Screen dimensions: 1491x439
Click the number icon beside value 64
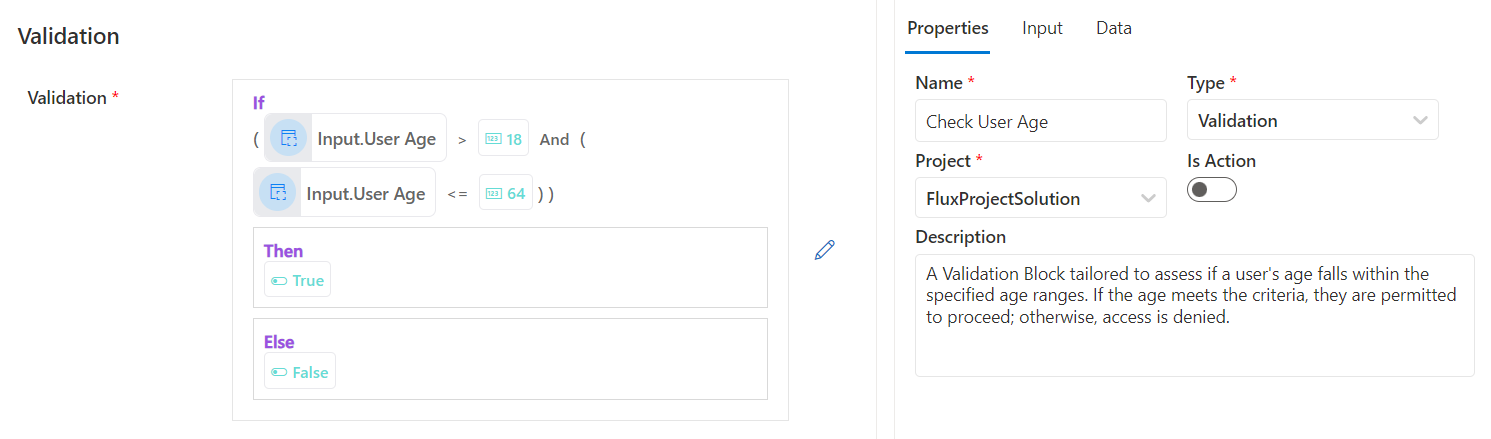coord(493,193)
